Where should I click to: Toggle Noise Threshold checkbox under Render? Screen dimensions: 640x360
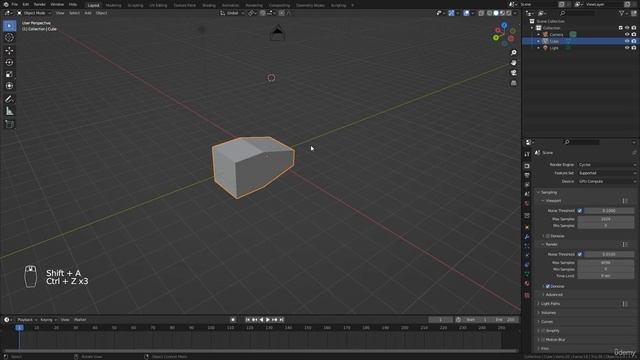[580, 254]
